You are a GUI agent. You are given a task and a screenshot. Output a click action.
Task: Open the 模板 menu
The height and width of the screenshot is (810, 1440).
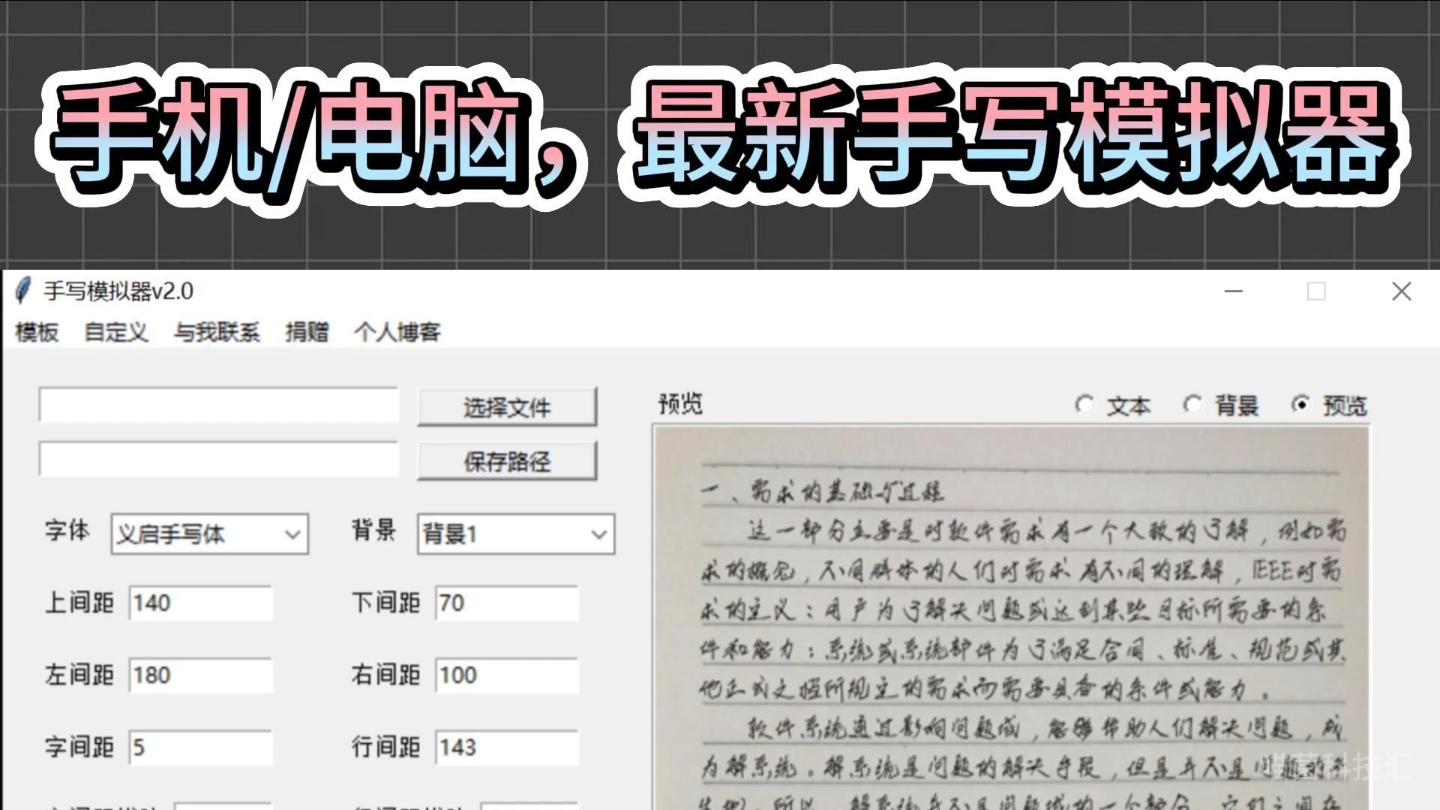(37, 332)
